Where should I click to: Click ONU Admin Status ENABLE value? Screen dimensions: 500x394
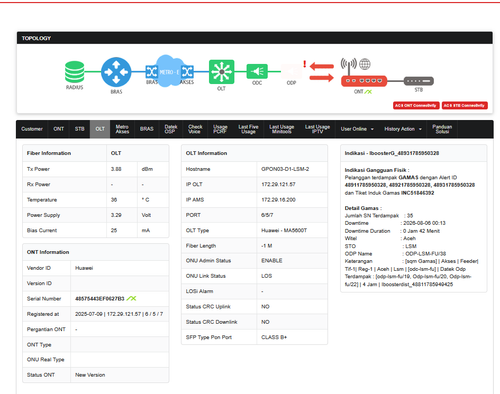272,261
